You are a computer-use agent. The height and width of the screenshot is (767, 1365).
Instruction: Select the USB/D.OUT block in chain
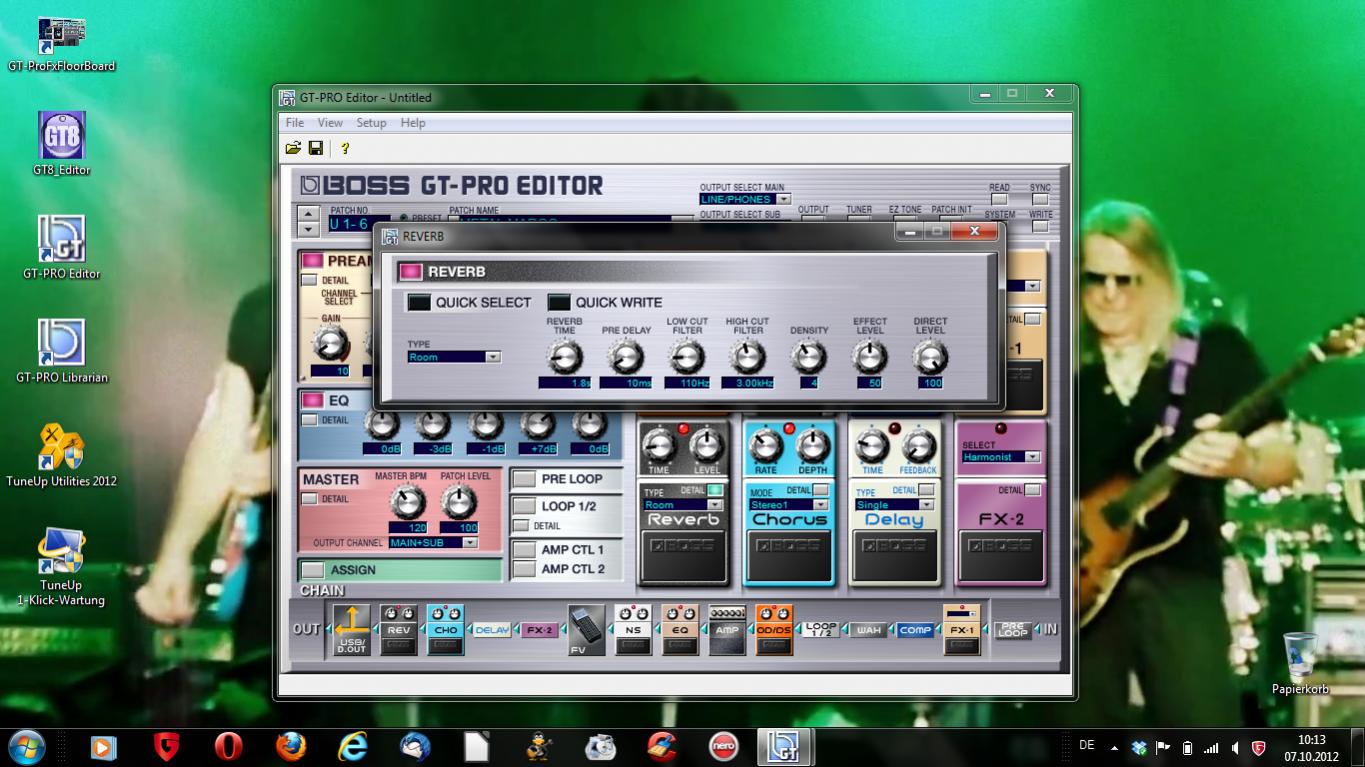[x=351, y=630]
